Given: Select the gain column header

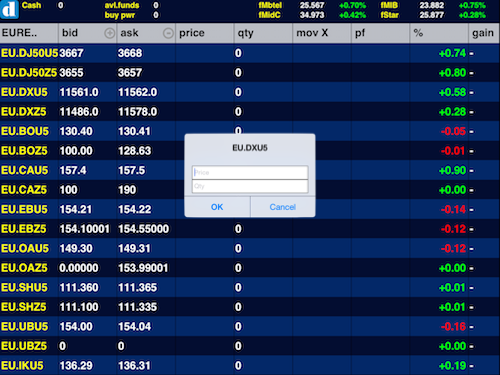Looking at the screenshot, I should [484, 33].
